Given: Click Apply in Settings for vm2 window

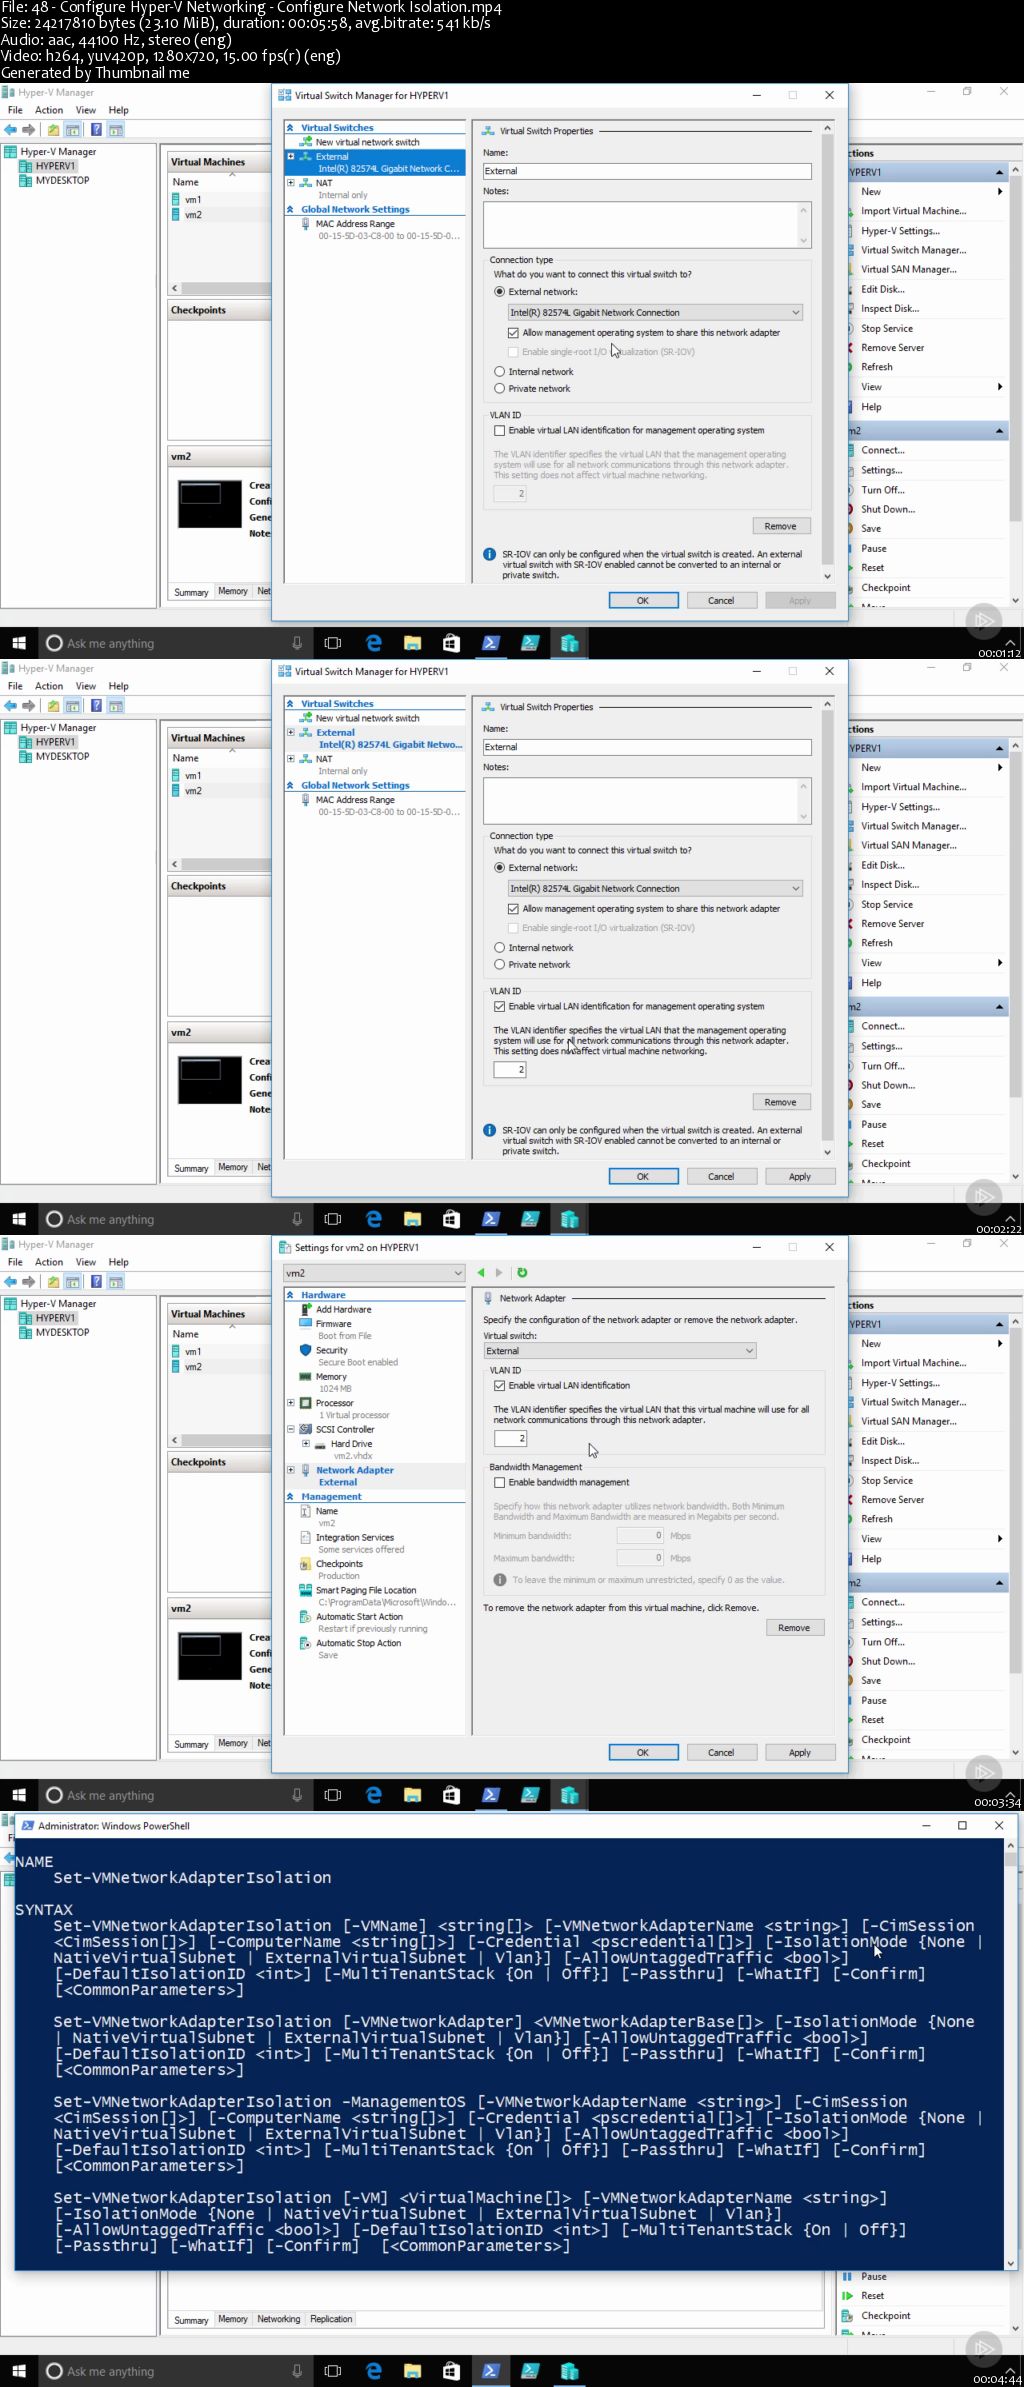Looking at the screenshot, I should click(800, 1753).
